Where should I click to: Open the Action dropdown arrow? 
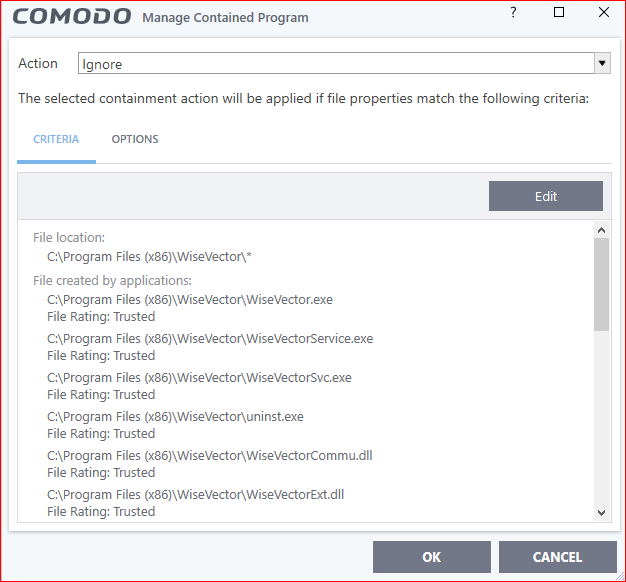coord(602,64)
